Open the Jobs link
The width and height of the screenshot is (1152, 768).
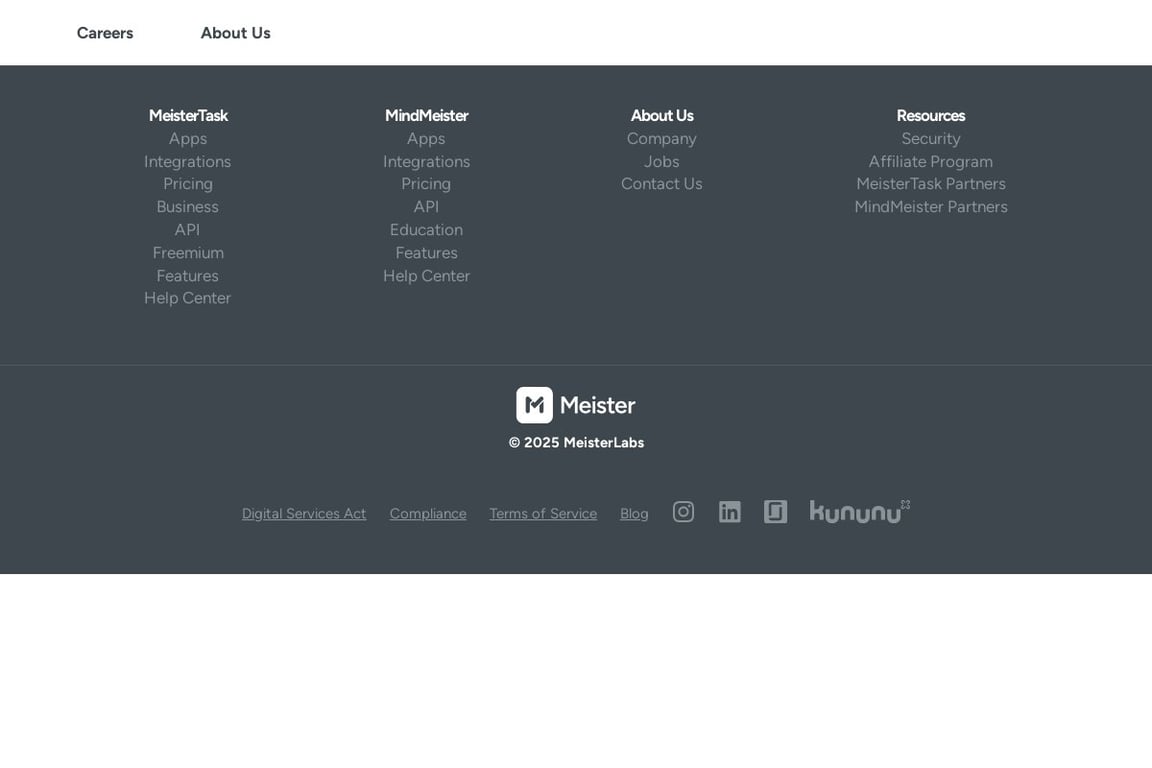(x=662, y=162)
